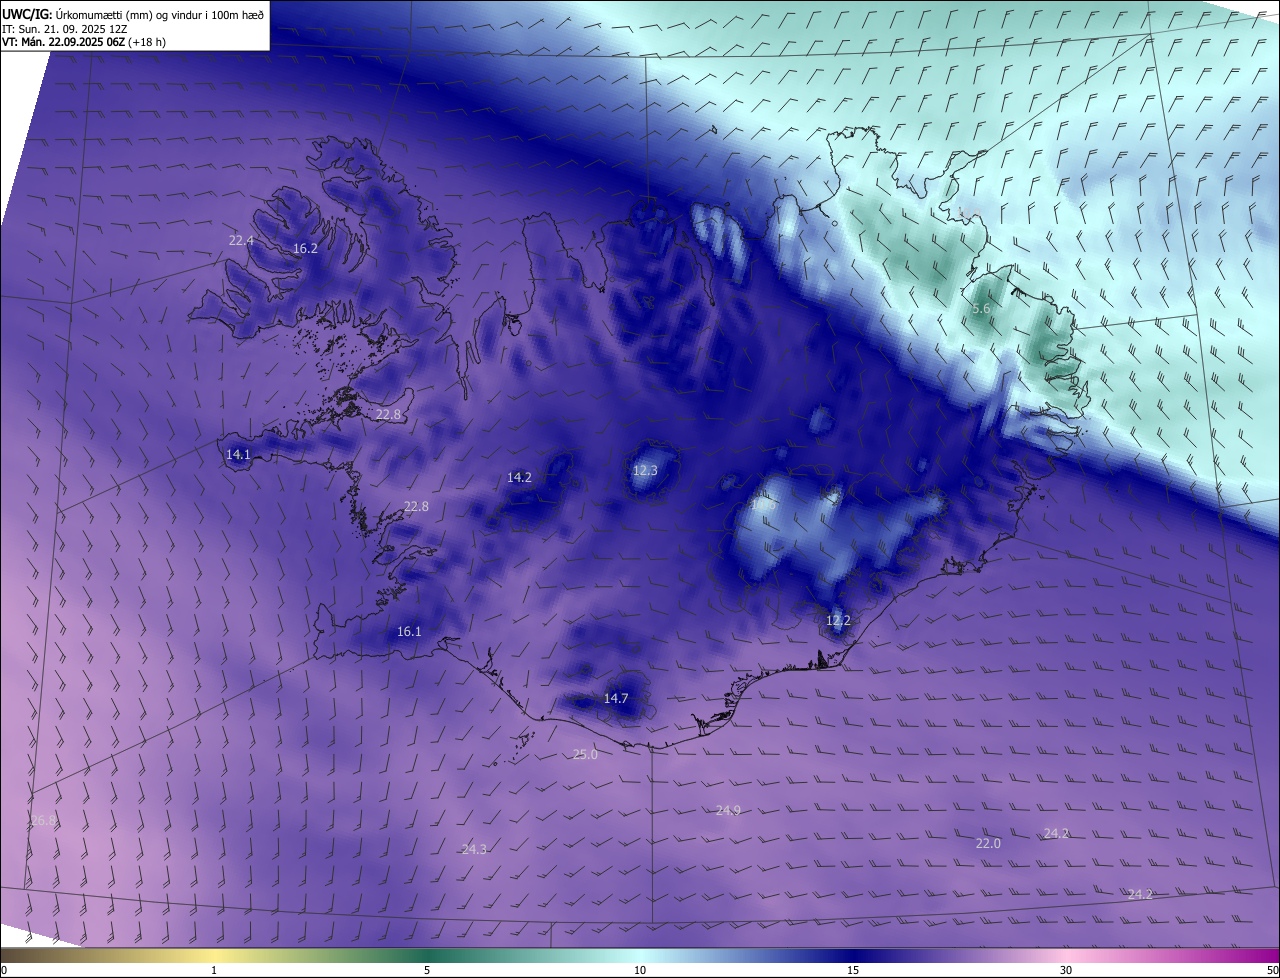The width and height of the screenshot is (1280, 978).
Task: Select the 25.0 value offshore
Action: pyautogui.click(x=585, y=754)
